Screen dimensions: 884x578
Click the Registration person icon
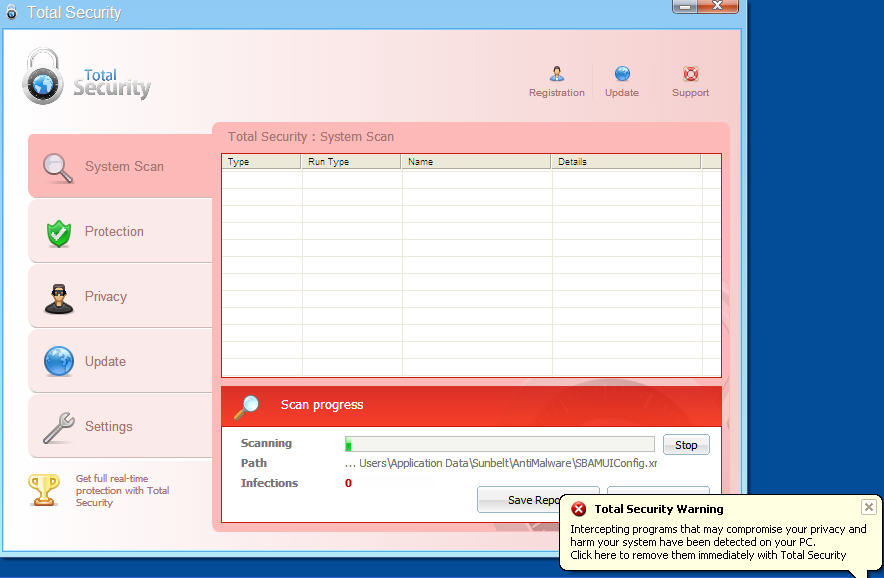(x=556, y=74)
